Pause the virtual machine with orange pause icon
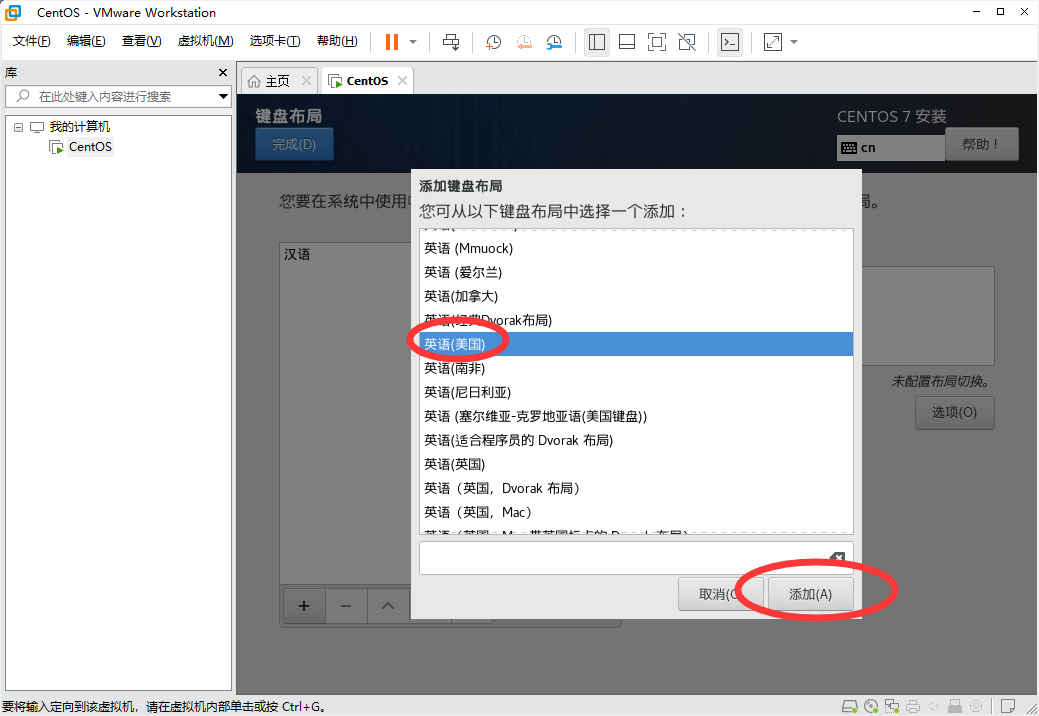 coord(392,42)
